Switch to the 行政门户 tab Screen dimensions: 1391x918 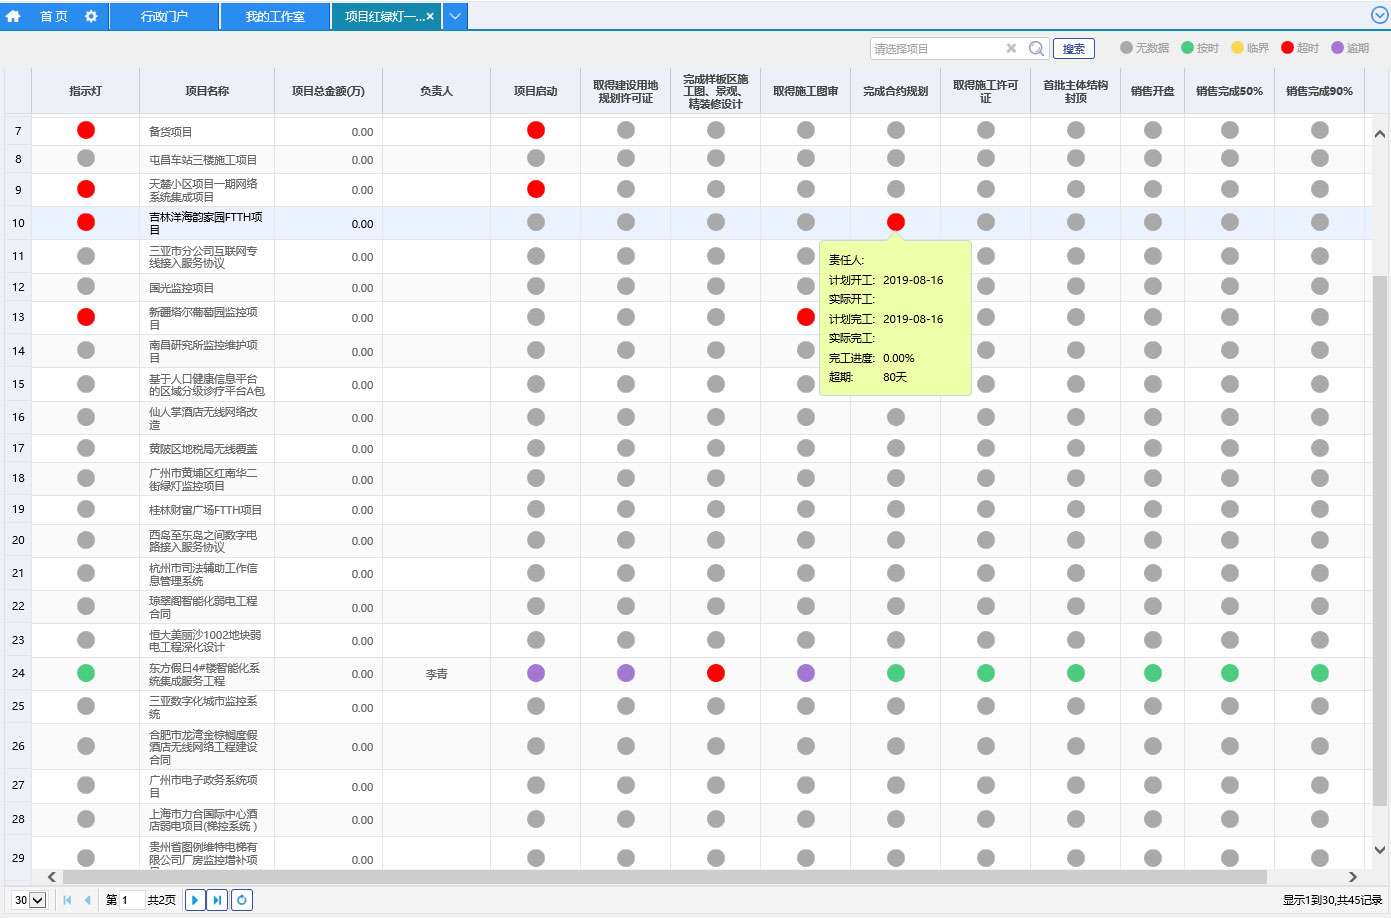pyautogui.click(x=164, y=16)
